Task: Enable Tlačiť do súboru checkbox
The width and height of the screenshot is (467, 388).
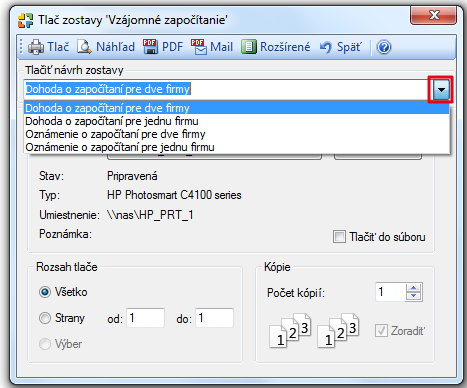Action: tap(339, 237)
